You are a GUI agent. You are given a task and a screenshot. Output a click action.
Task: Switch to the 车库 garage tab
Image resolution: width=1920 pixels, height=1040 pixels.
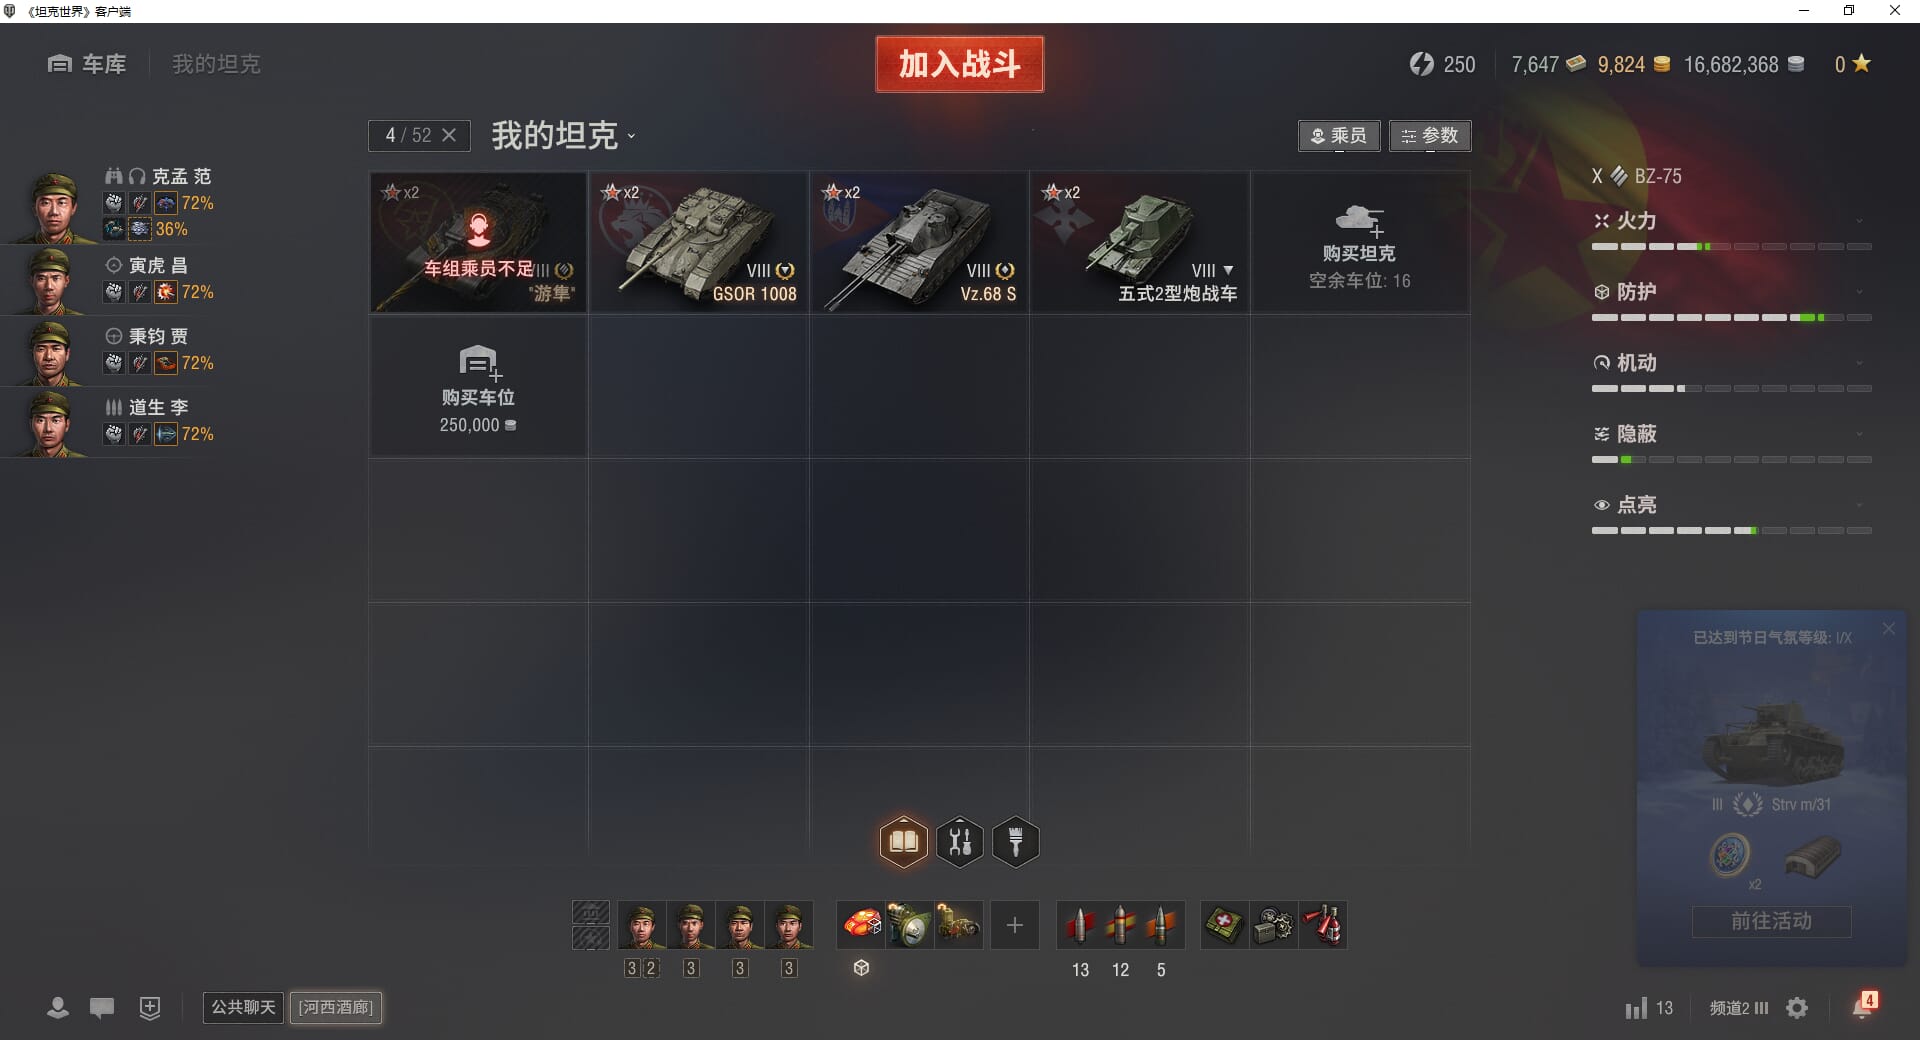(x=87, y=64)
